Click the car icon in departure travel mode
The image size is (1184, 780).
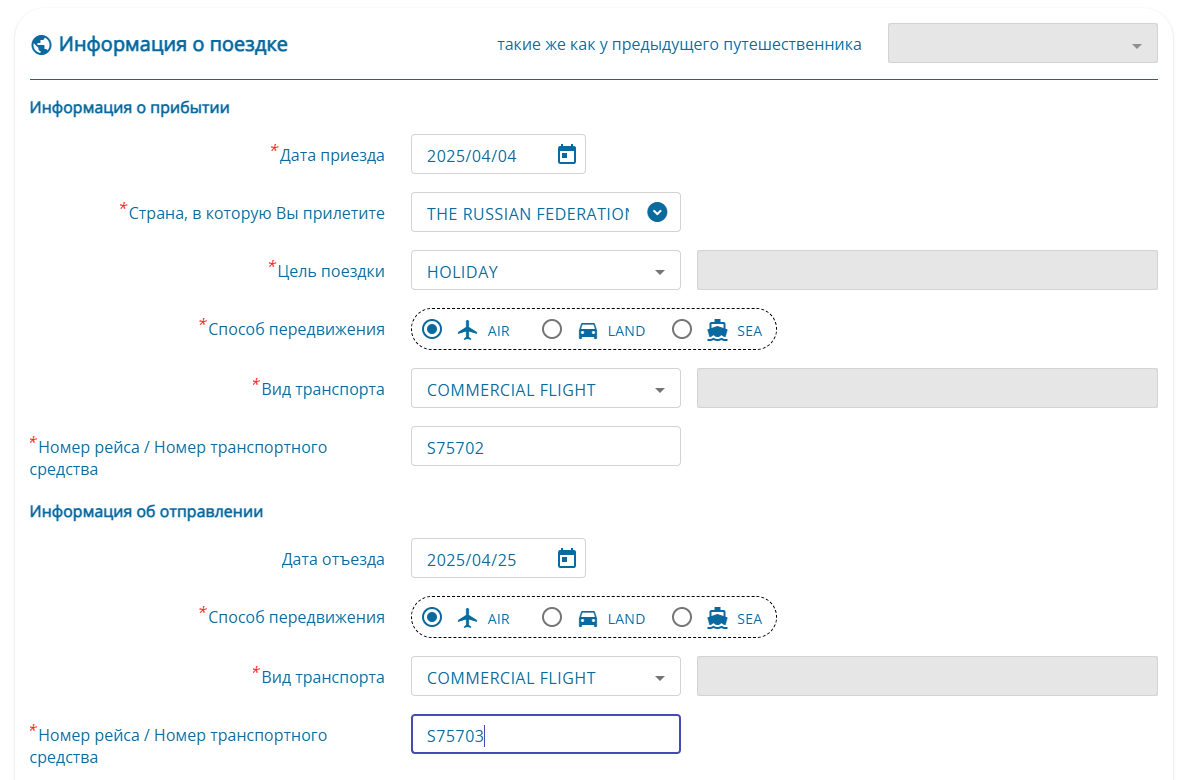[x=587, y=619]
